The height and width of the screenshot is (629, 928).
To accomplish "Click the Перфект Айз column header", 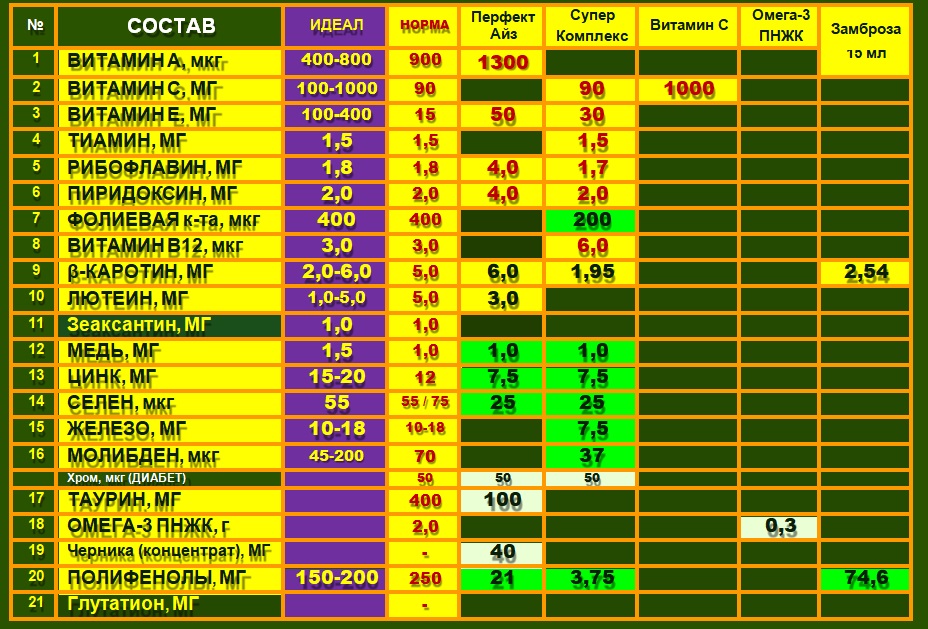I will [503, 26].
